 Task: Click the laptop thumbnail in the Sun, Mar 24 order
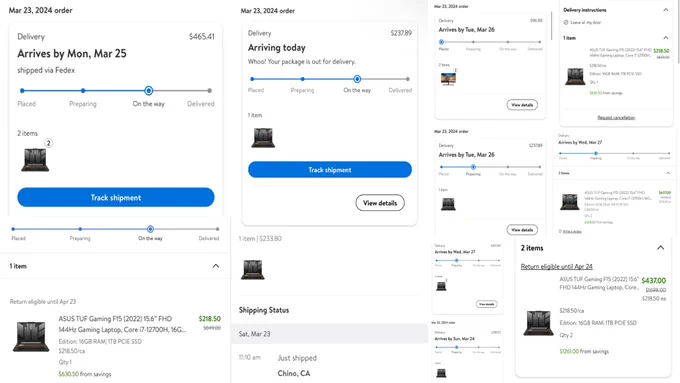[x=441, y=373]
